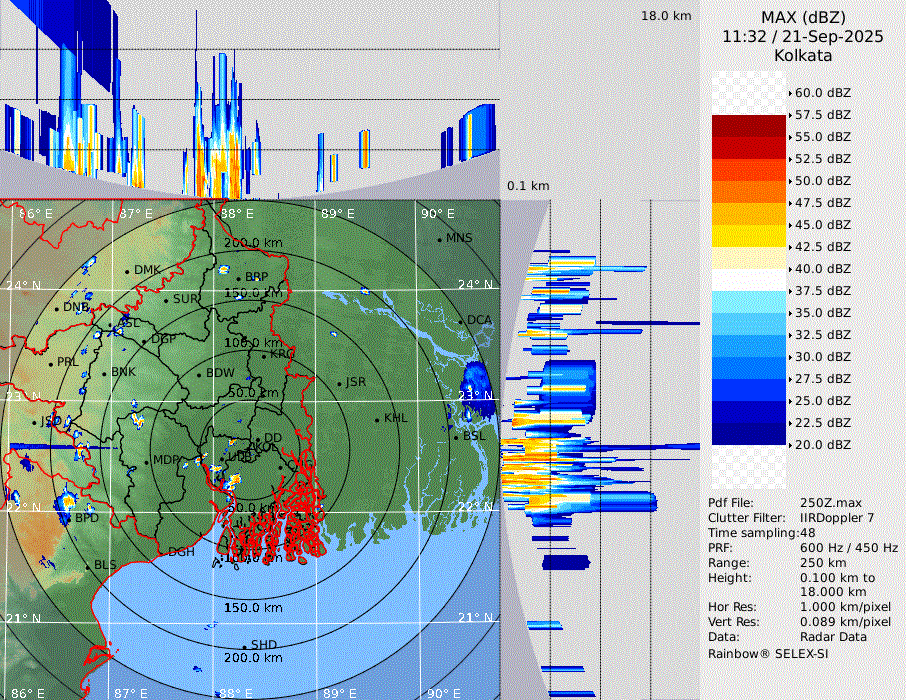906x700 pixels.
Task: Click the darkest red legend color swatch
Action: tap(748, 125)
